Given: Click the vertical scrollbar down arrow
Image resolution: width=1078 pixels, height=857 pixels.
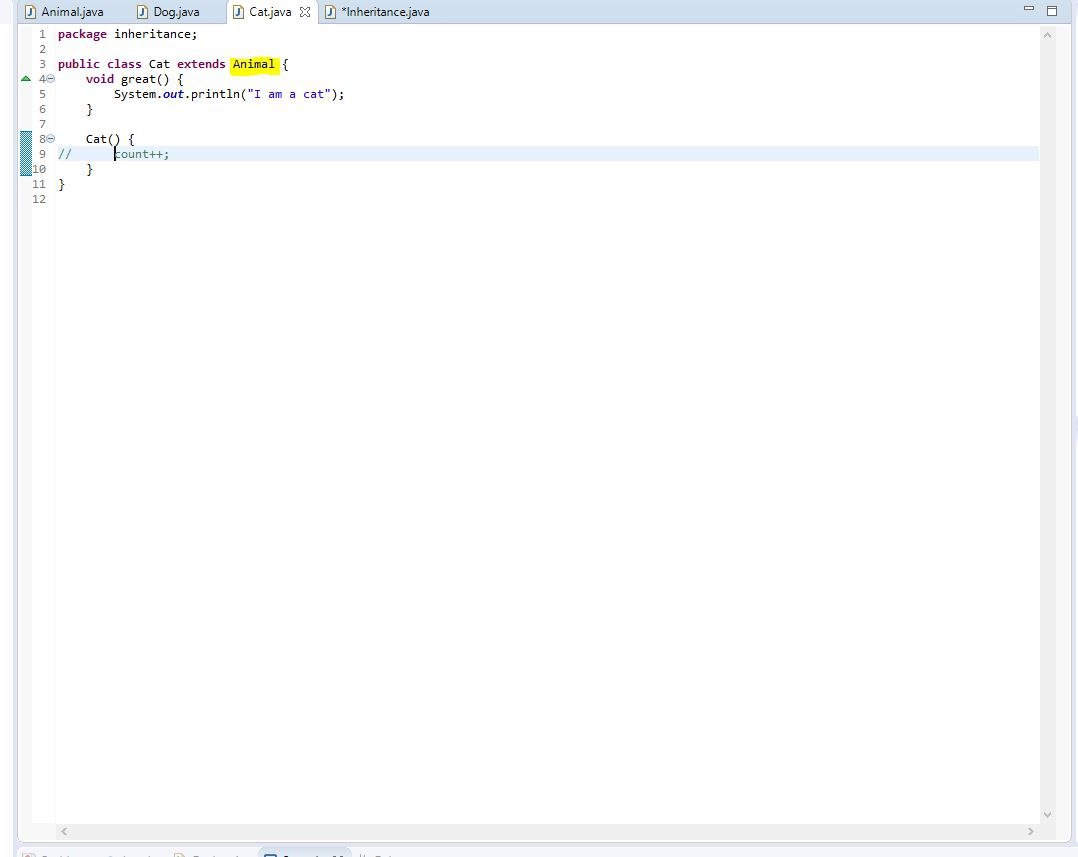Looking at the screenshot, I should pyautogui.click(x=1048, y=814).
